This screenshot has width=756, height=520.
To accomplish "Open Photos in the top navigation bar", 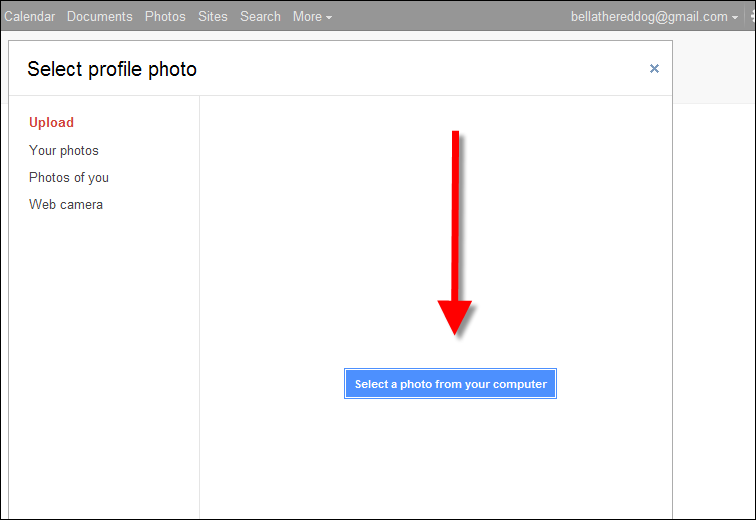I will coord(165,17).
